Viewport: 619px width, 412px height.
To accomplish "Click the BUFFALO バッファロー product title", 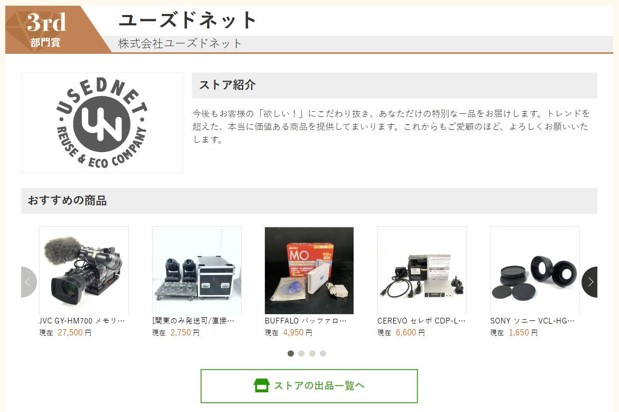I will pyautogui.click(x=306, y=321).
